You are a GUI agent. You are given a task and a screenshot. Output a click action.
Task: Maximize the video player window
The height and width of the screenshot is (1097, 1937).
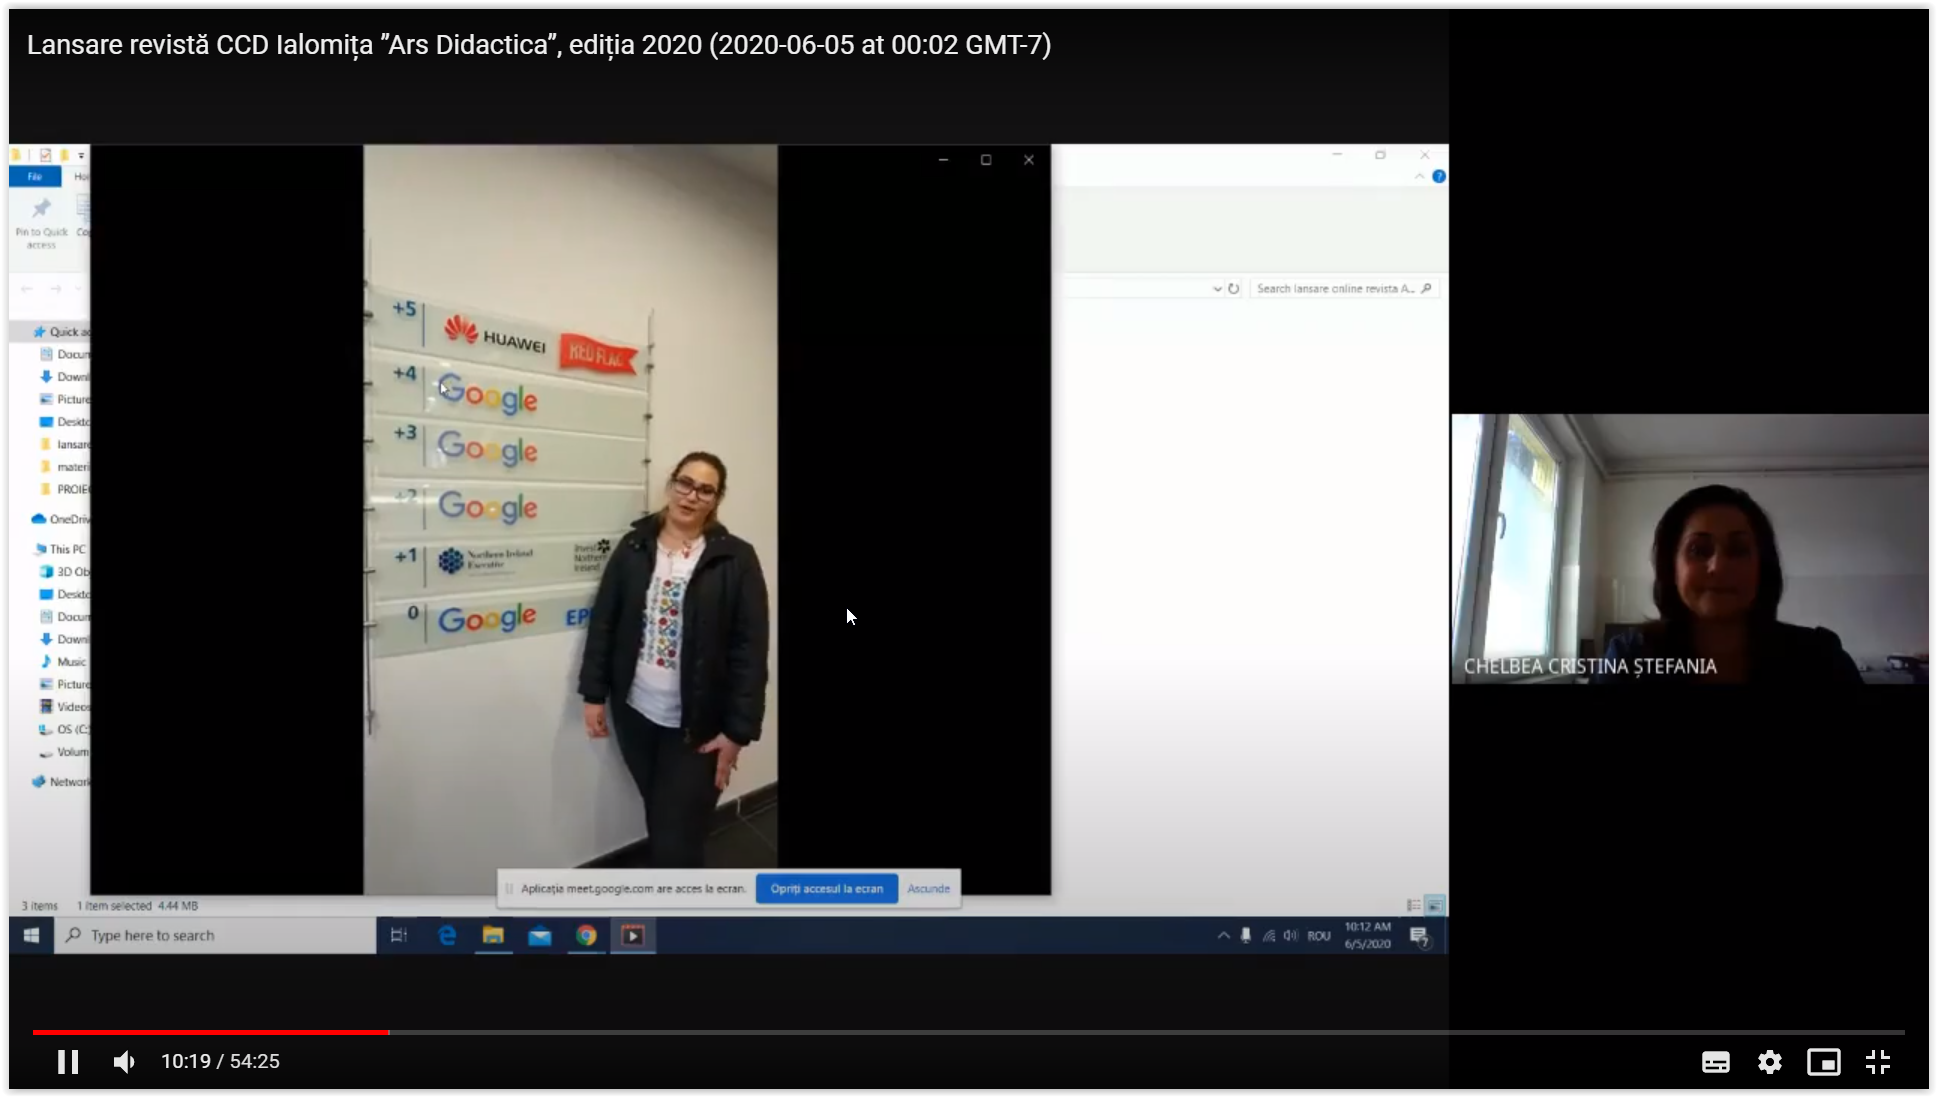tap(986, 160)
